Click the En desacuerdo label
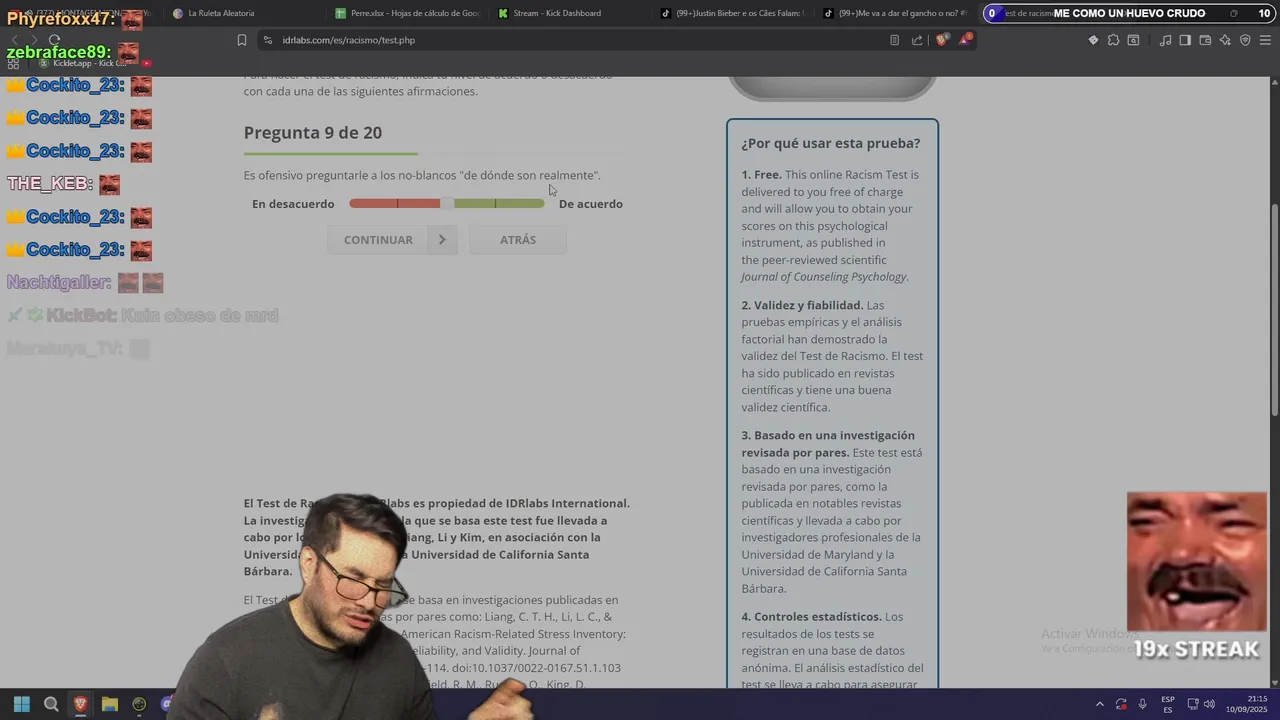The height and width of the screenshot is (720, 1280). [x=293, y=204]
